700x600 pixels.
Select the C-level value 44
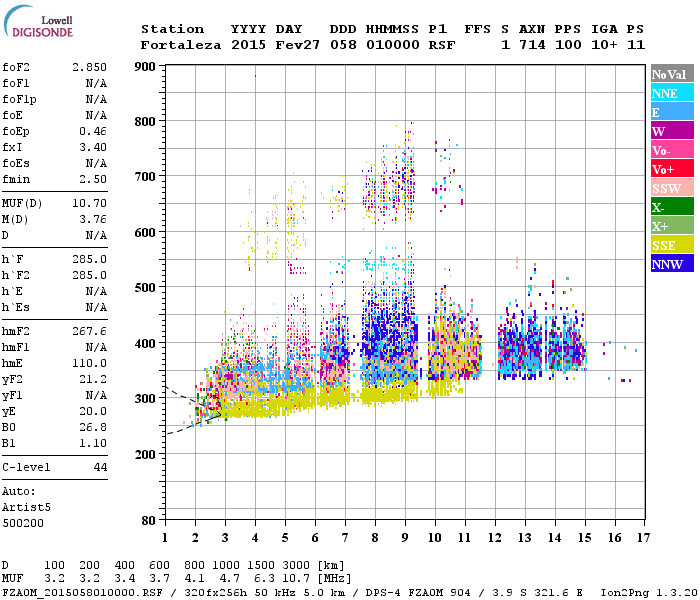[x=100, y=467]
